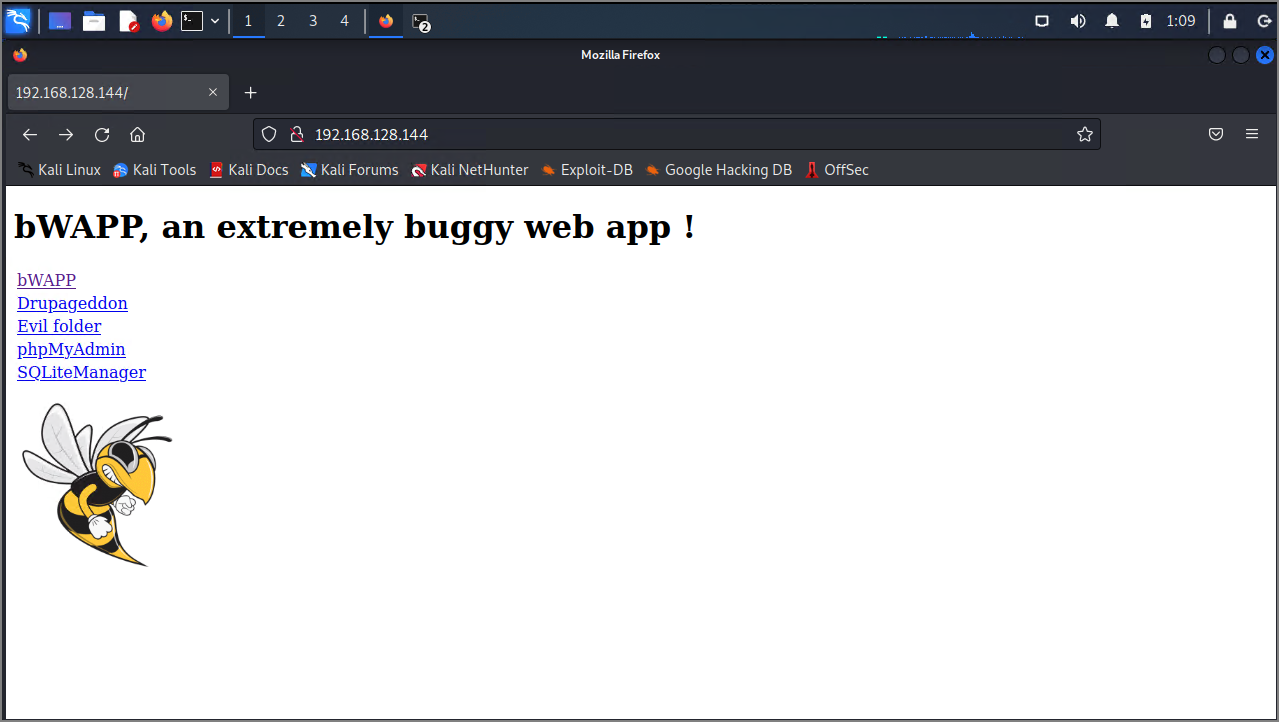The image size is (1279, 722).
Task: Reload the current page
Action: coord(102,134)
